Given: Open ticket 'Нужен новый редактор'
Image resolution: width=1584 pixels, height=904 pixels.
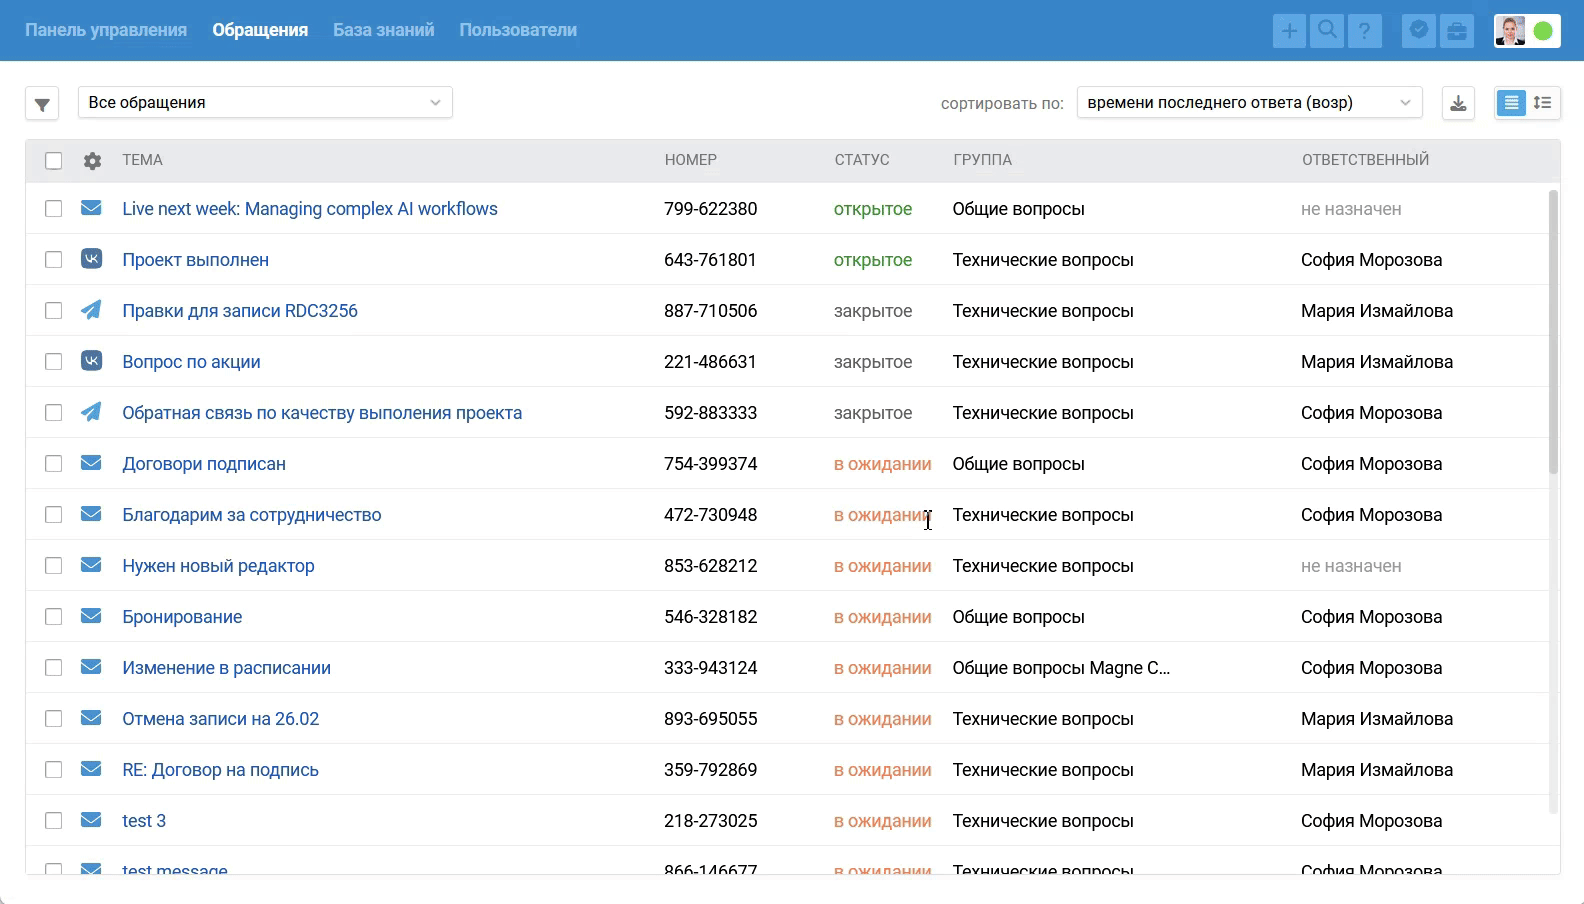Looking at the screenshot, I should (x=218, y=566).
